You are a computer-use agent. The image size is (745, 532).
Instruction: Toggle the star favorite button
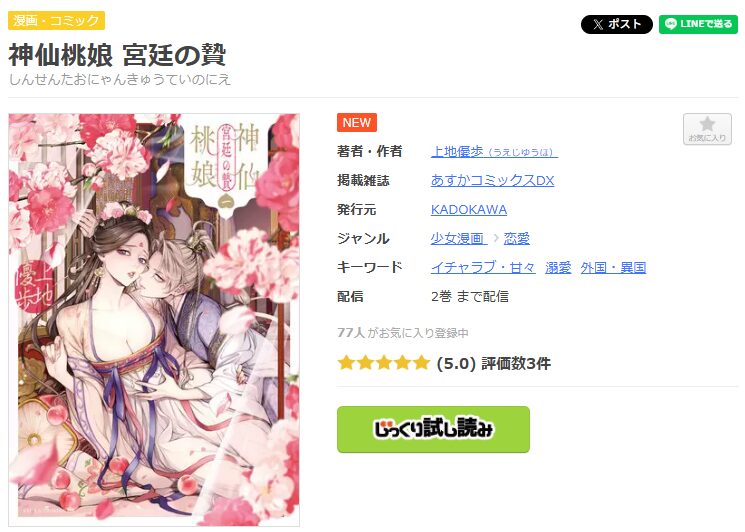707,129
